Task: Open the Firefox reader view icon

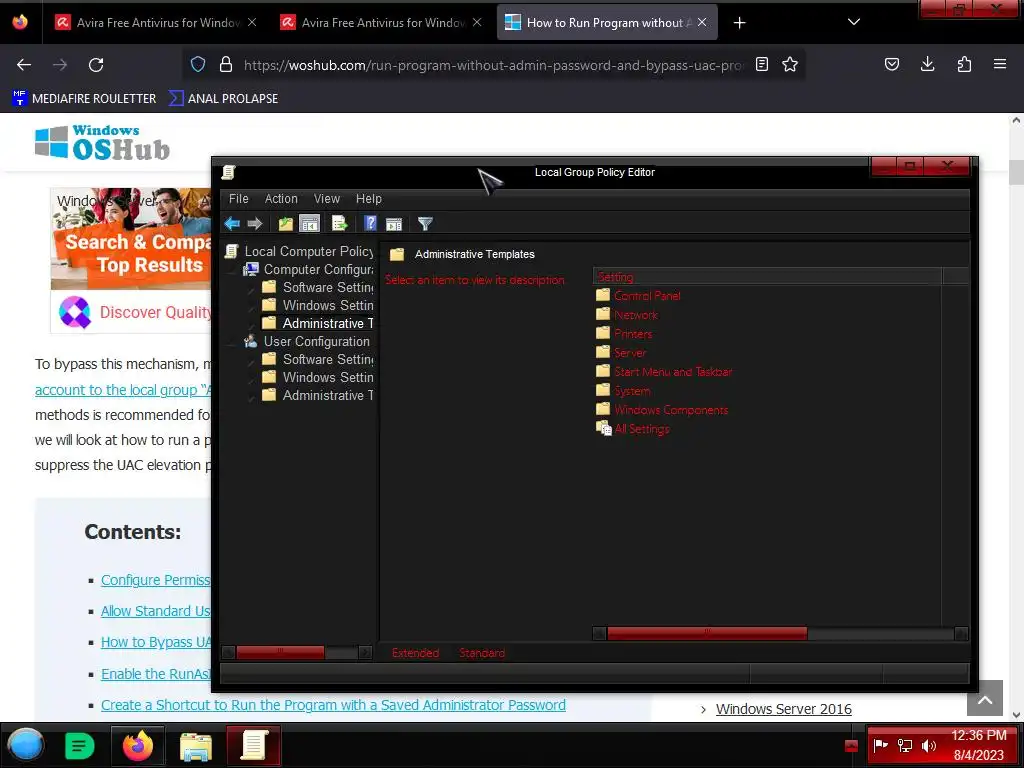Action: point(761,64)
